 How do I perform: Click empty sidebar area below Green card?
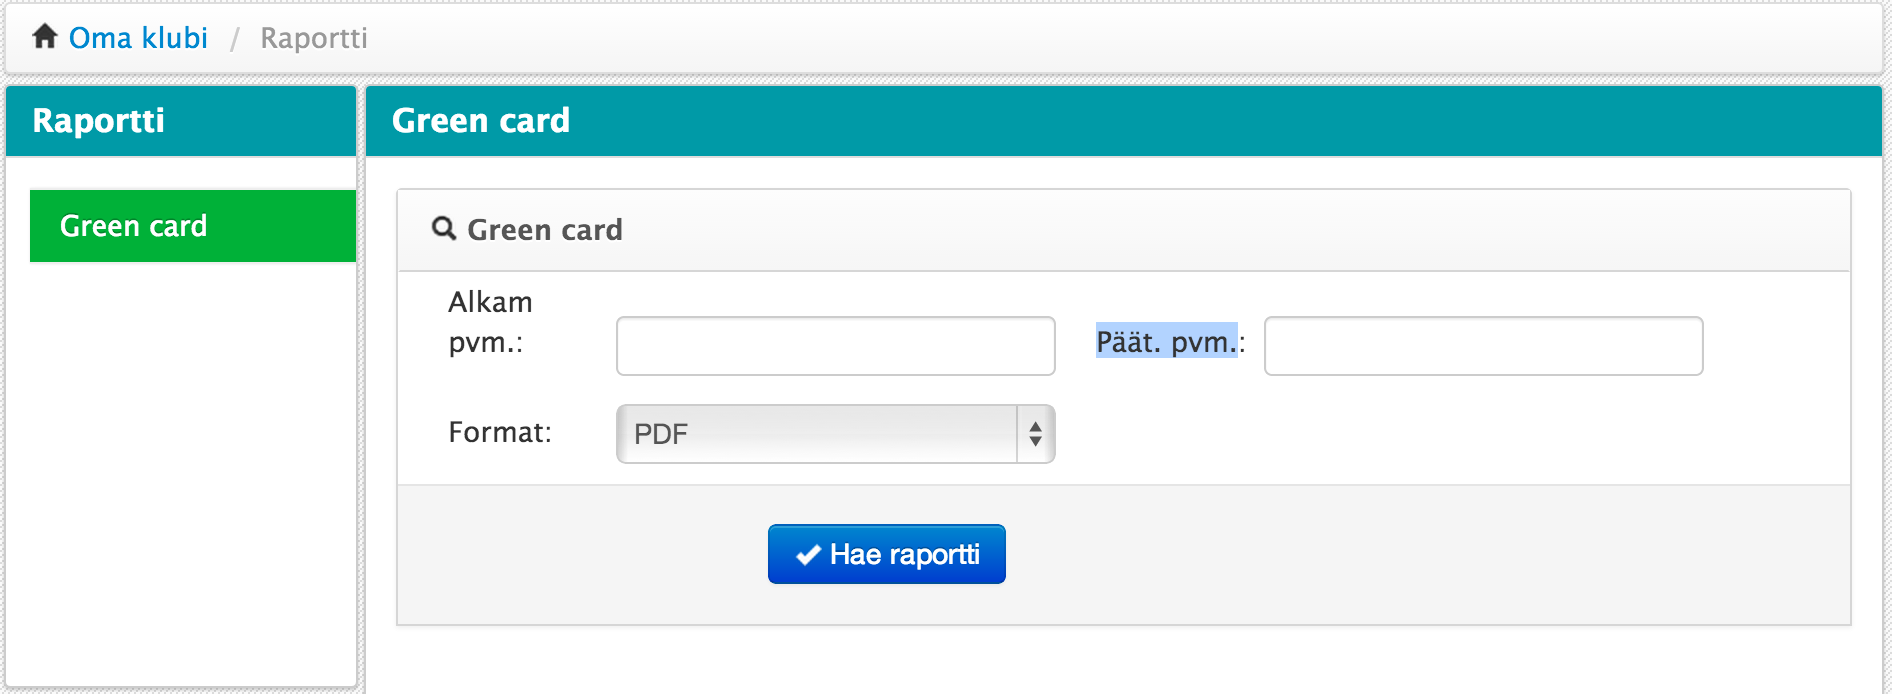click(181, 470)
